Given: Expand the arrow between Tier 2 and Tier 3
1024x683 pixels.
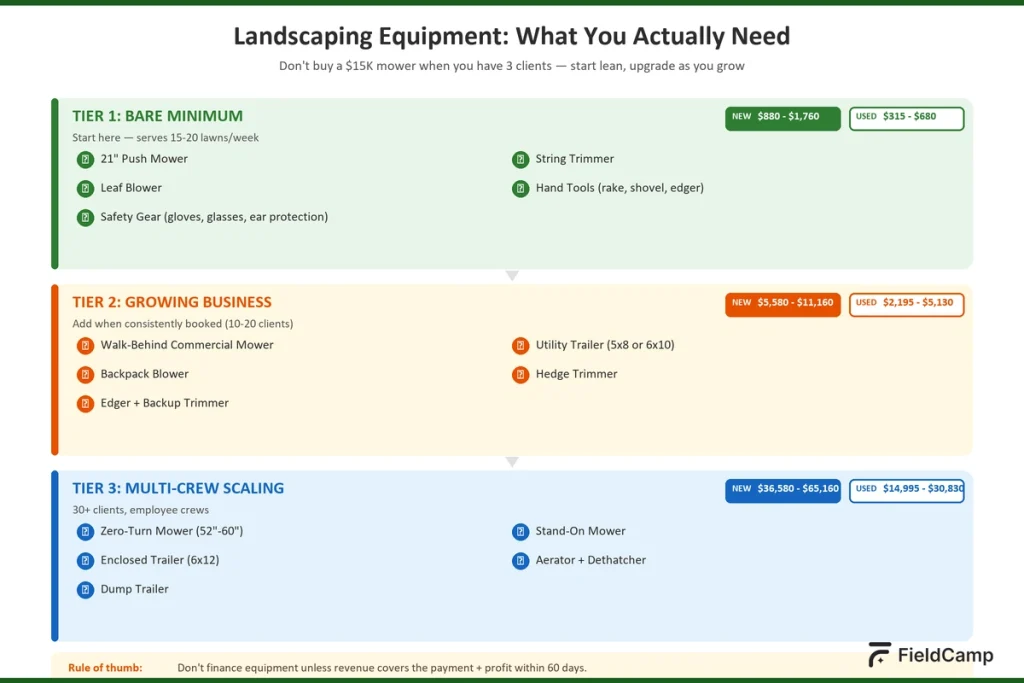Looking at the screenshot, I should 512,461.
